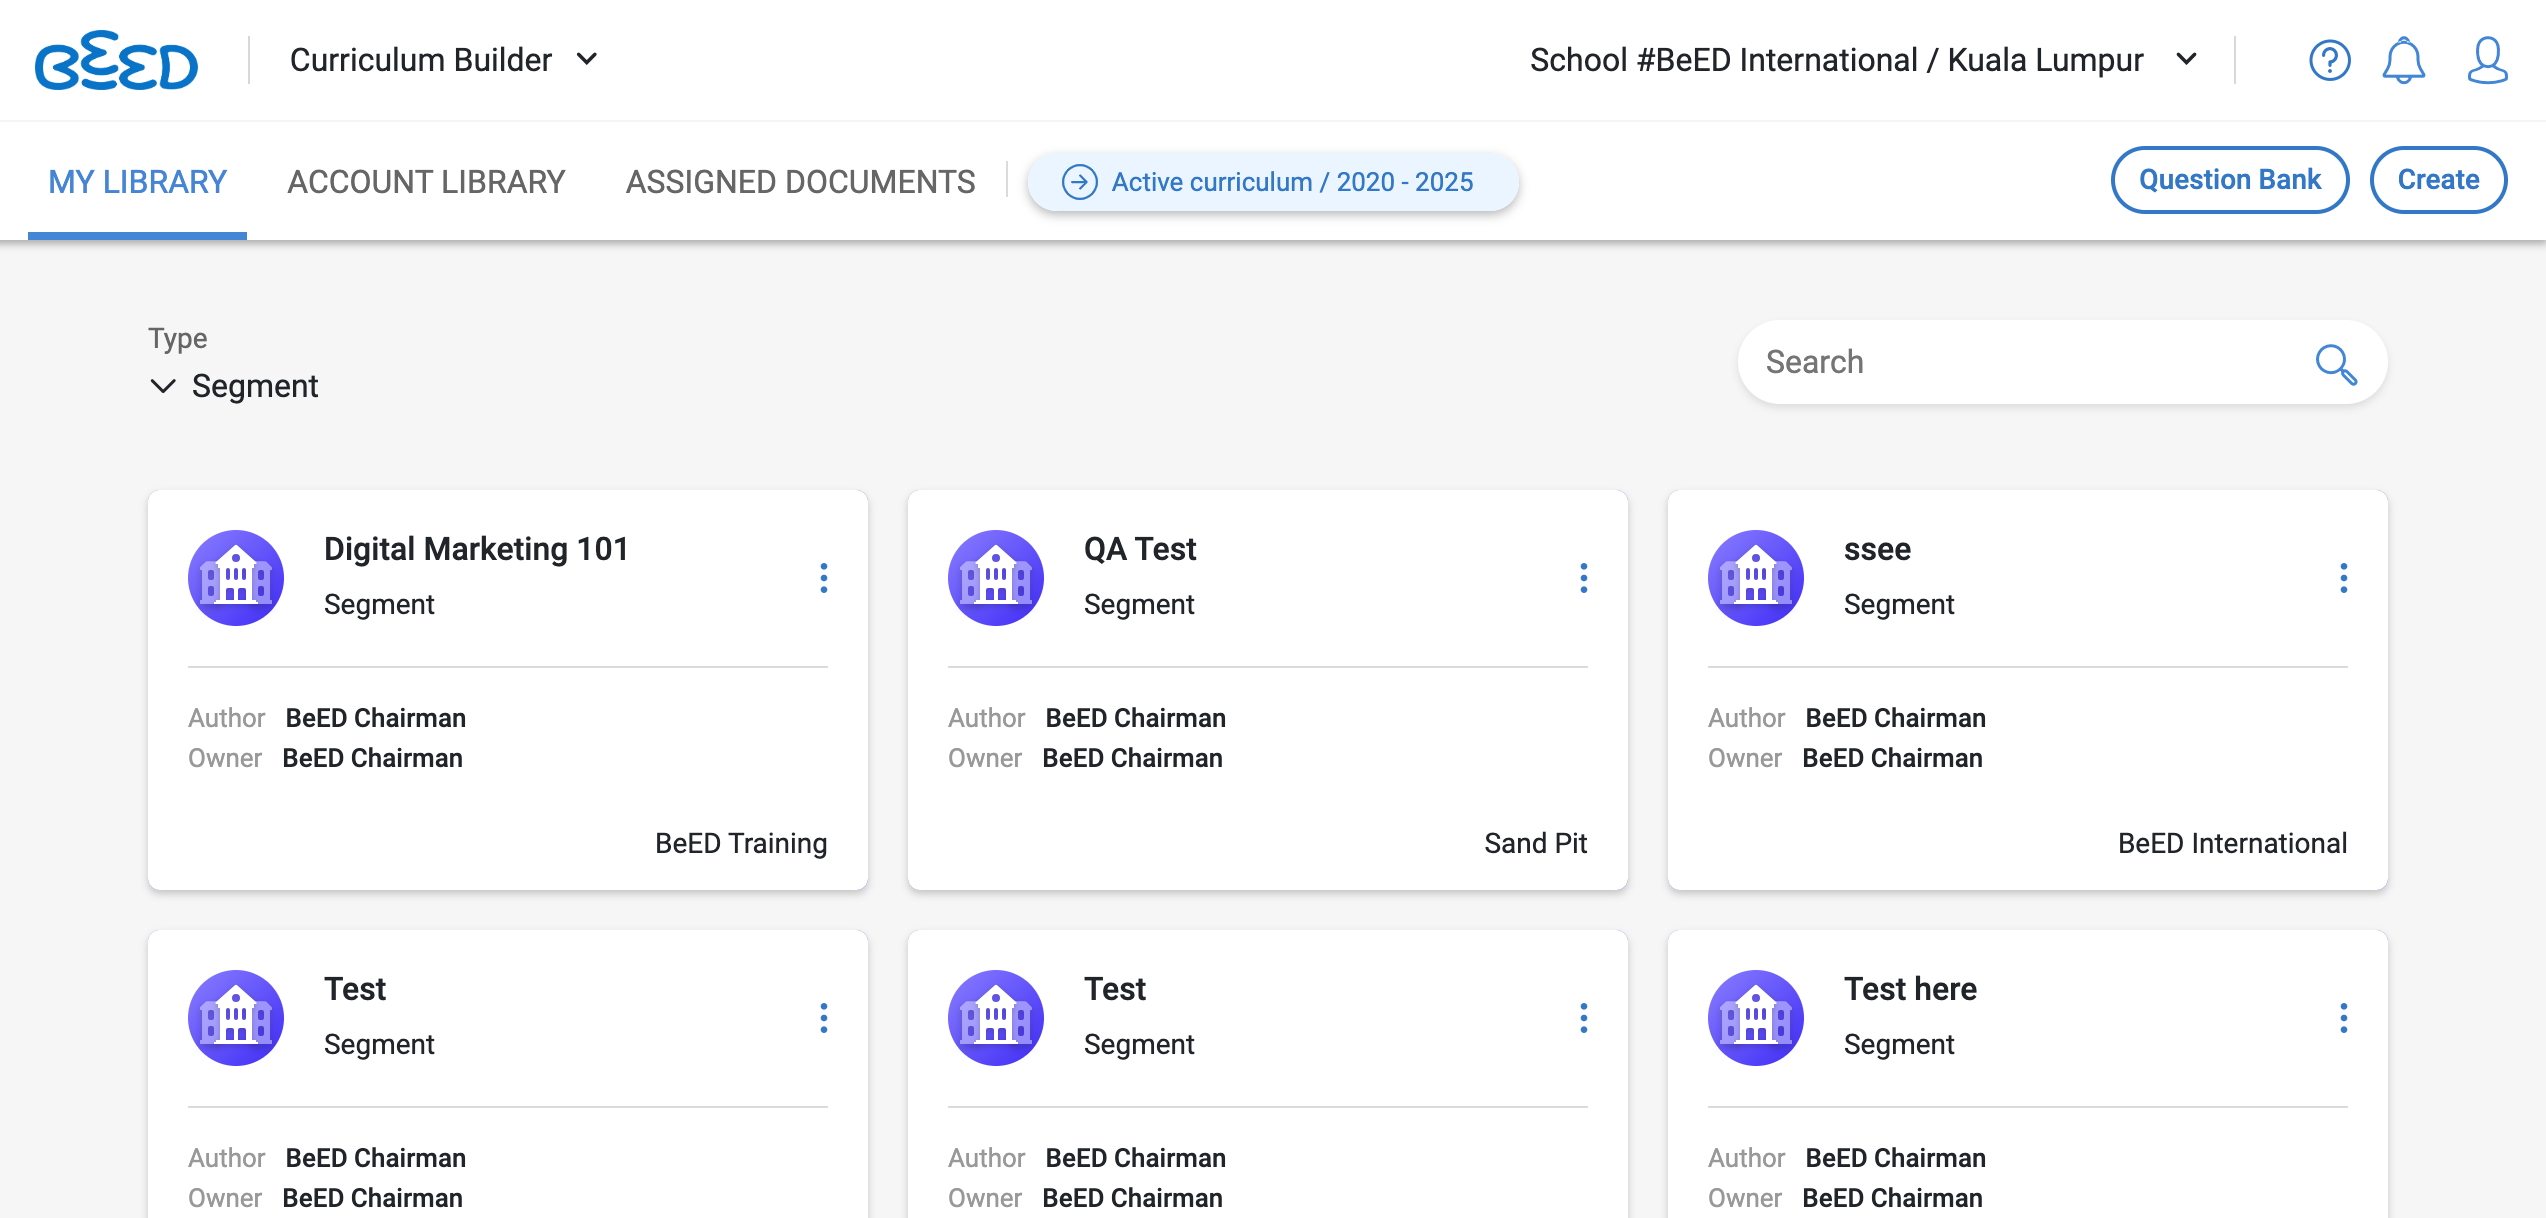Open the Digital Marketing 101 title
Image resolution: width=2546 pixels, height=1218 pixels.
click(476, 549)
